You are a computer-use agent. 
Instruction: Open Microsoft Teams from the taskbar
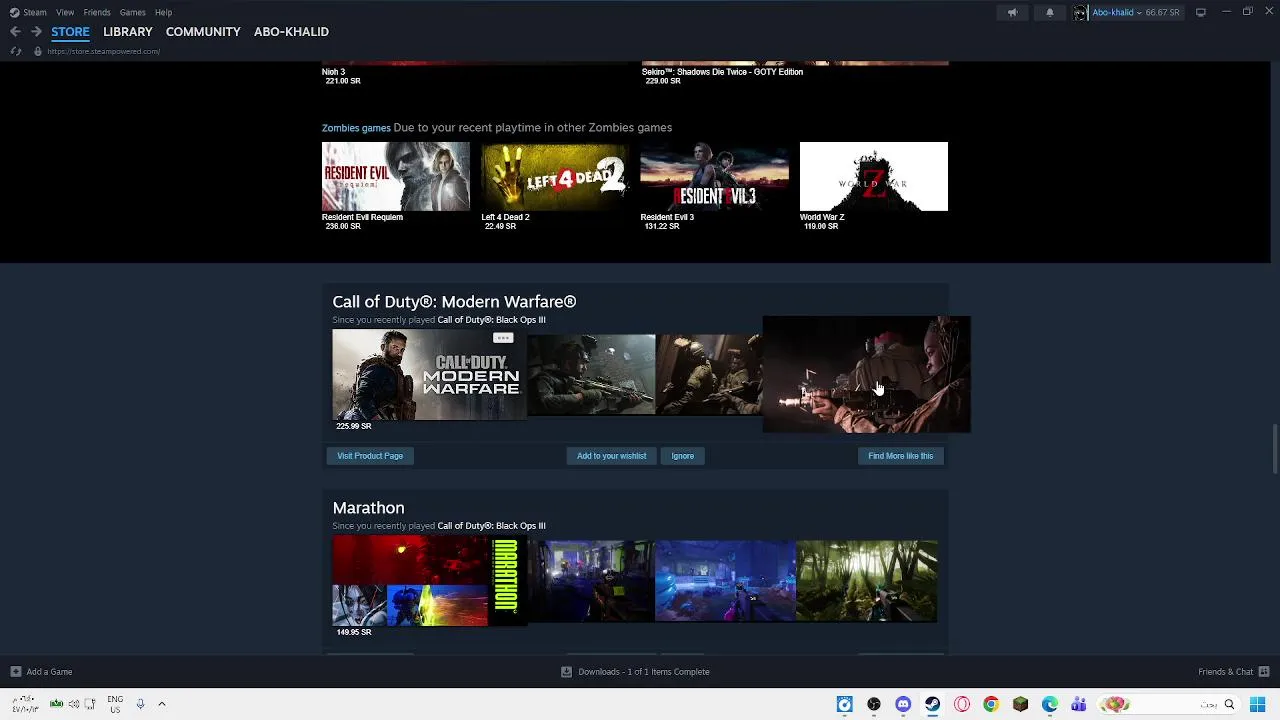(1079, 704)
